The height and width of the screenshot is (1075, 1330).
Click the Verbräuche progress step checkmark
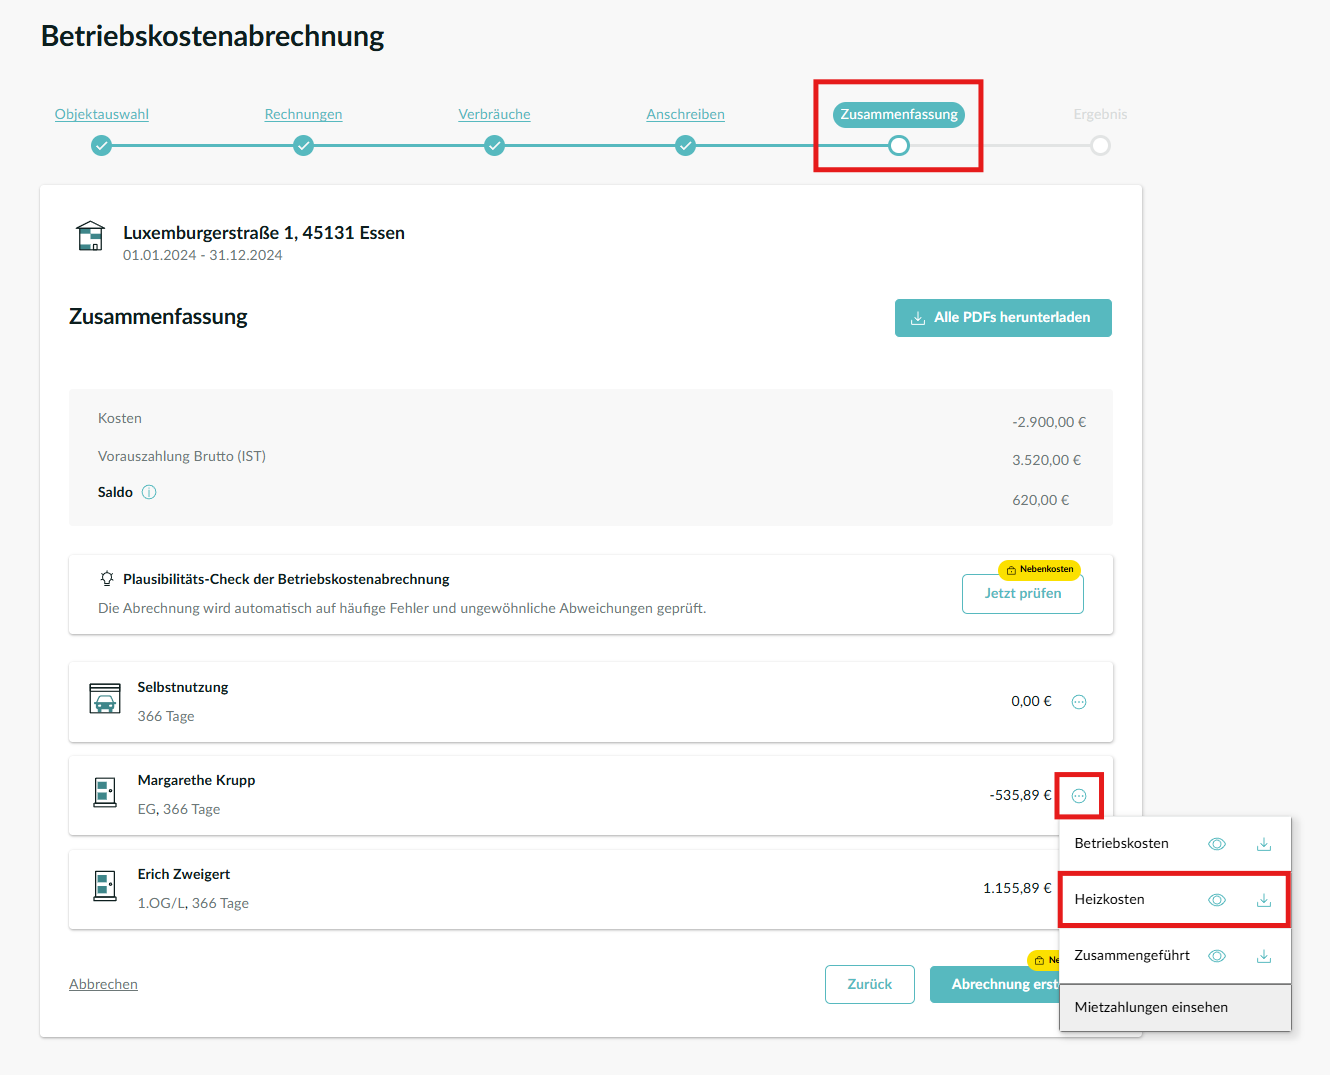click(x=494, y=146)
